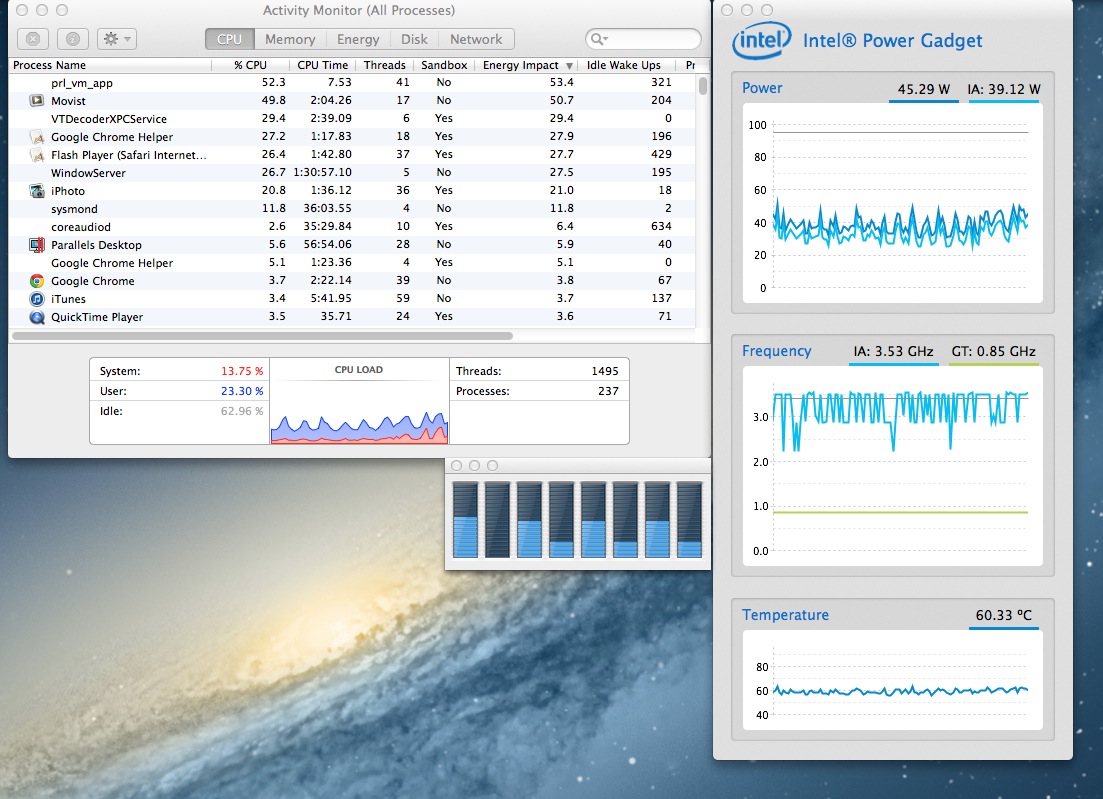
Task: Click the Idle 62.96 % value
Action: (242, 411)
